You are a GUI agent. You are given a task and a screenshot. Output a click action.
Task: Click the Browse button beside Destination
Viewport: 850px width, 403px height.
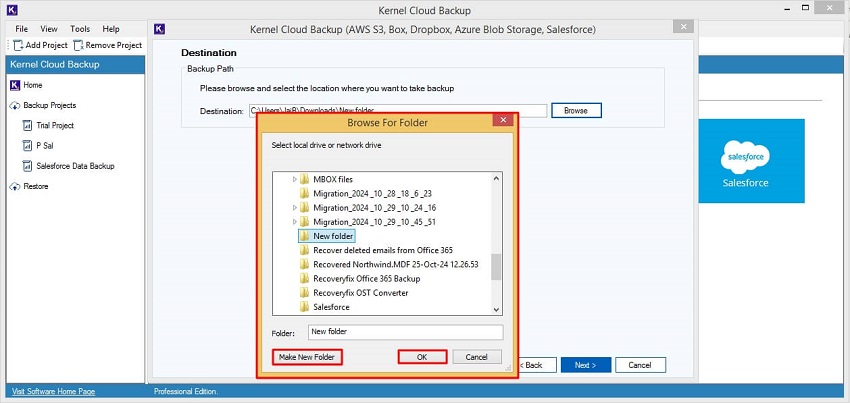(x=576, y=110)
